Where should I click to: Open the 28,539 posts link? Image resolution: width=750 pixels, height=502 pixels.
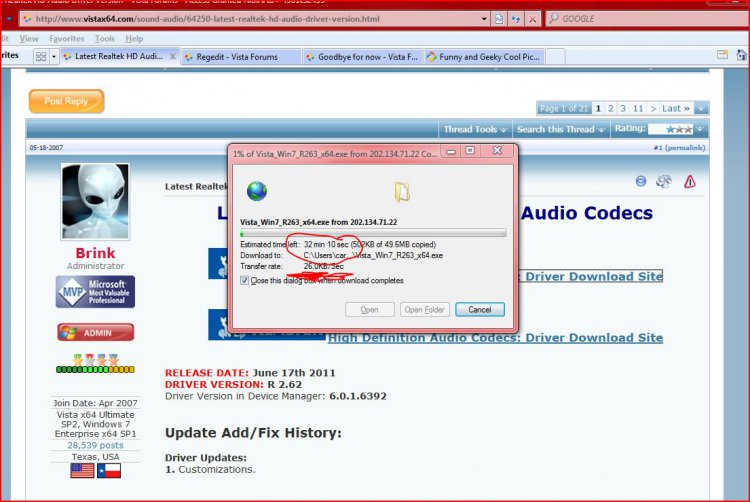(95, 445)
